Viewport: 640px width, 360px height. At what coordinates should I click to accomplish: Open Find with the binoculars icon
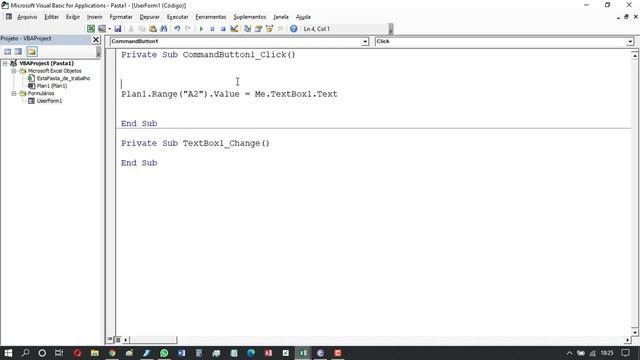pos(164,29)
